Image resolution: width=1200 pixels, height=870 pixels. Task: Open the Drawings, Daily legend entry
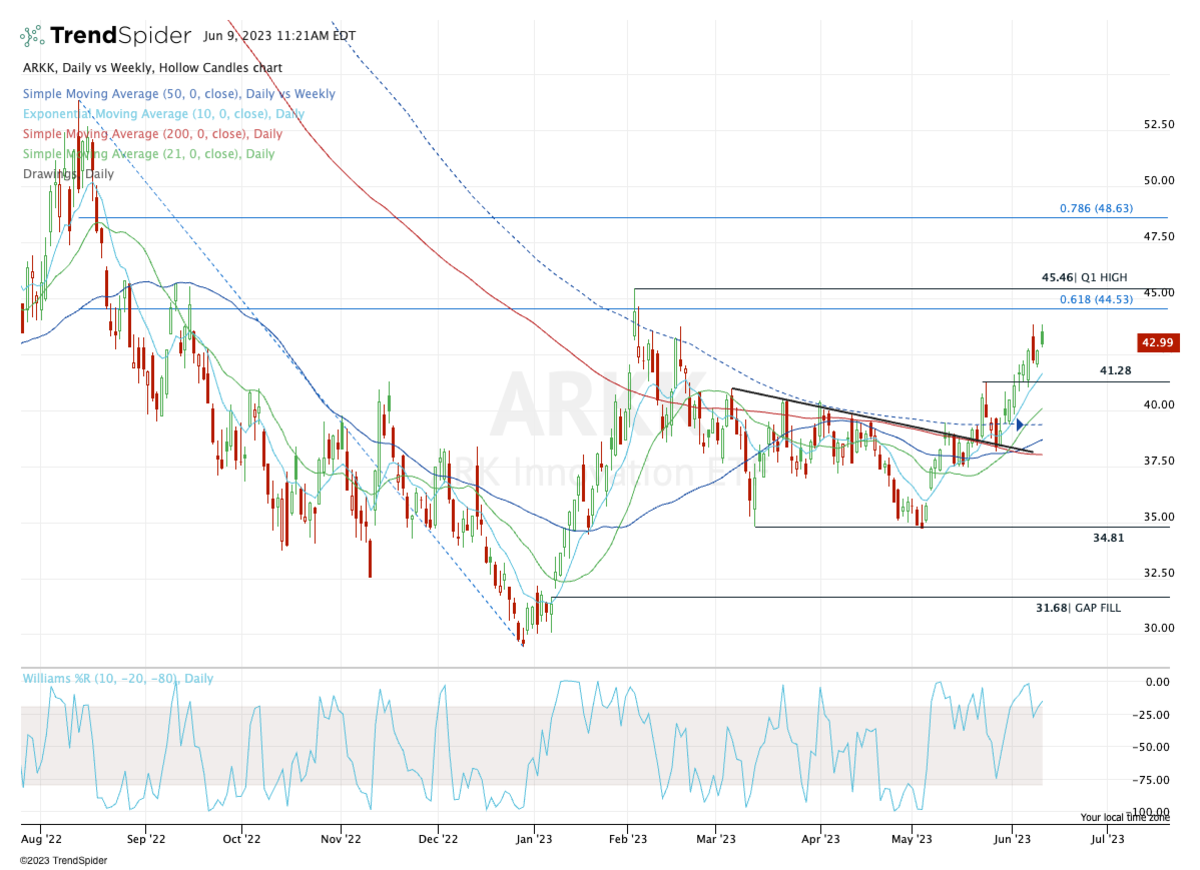67,174
